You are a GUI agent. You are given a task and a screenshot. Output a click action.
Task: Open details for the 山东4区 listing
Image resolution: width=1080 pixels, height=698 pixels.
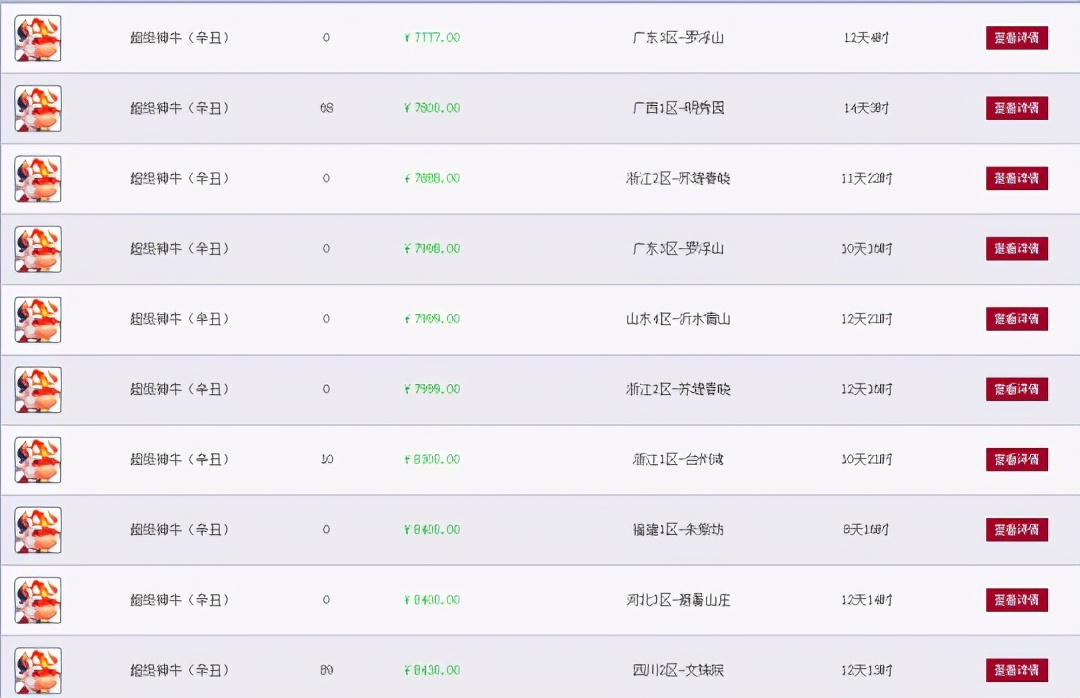(1016, 319)
